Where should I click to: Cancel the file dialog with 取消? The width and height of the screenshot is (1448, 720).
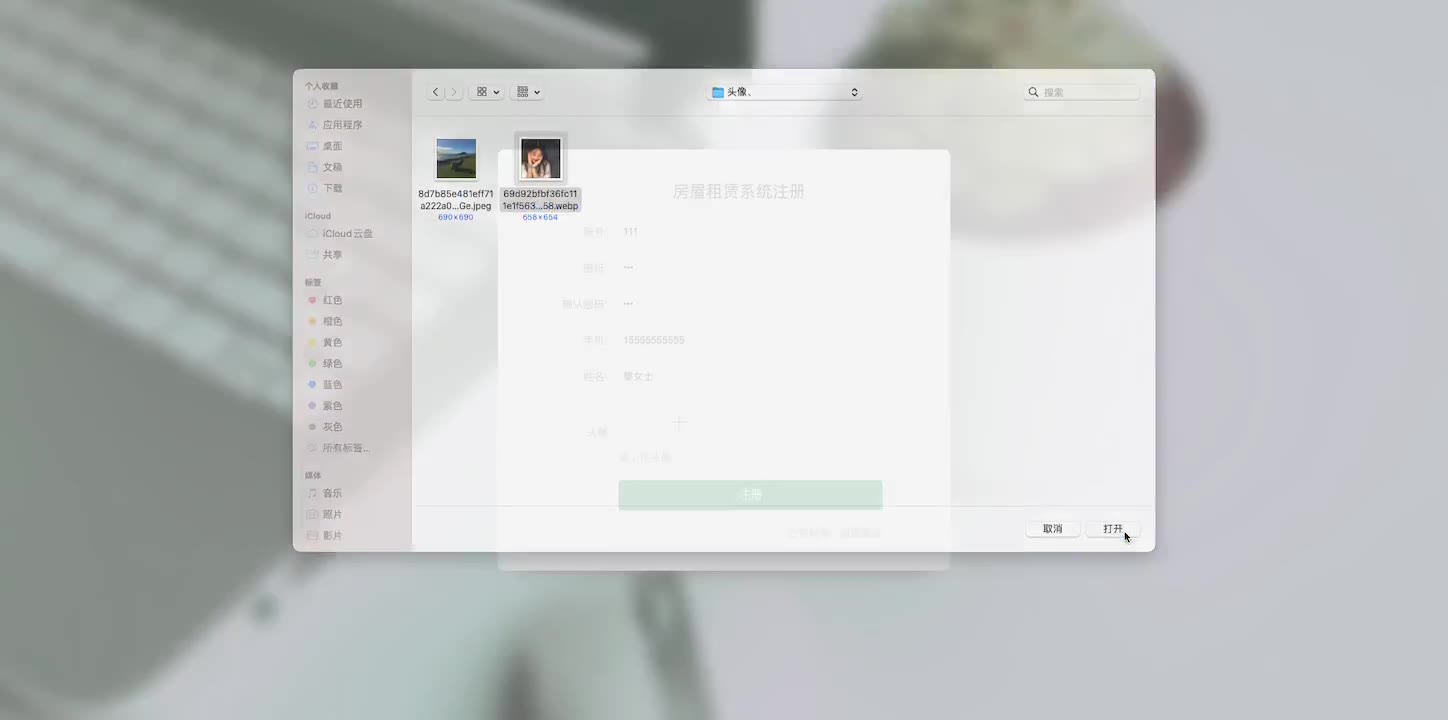[1053, 529]
